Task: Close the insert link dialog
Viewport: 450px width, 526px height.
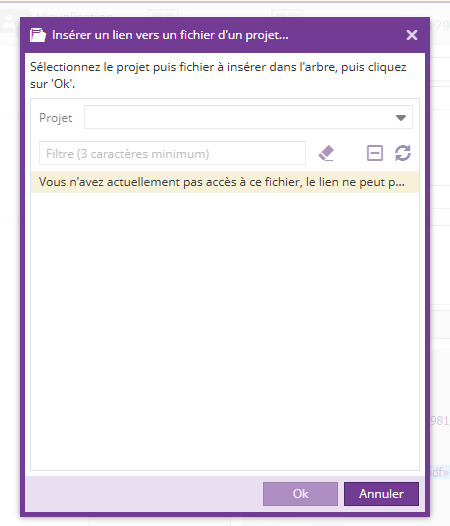Action: (412, 35)
